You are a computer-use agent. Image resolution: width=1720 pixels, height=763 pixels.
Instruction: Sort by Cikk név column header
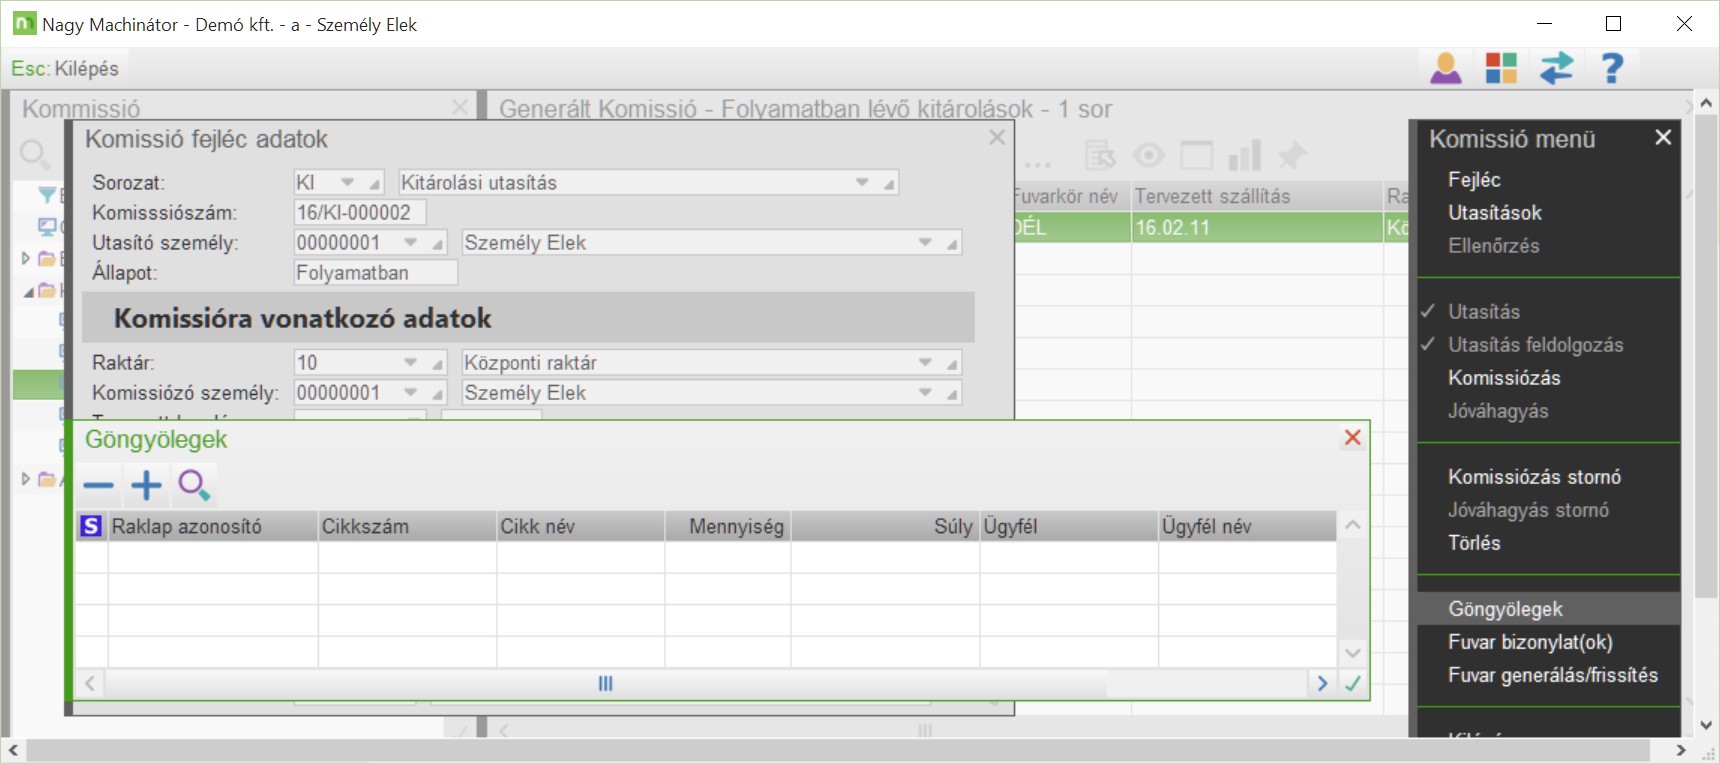pyautogui.click(x=581, y=526)
